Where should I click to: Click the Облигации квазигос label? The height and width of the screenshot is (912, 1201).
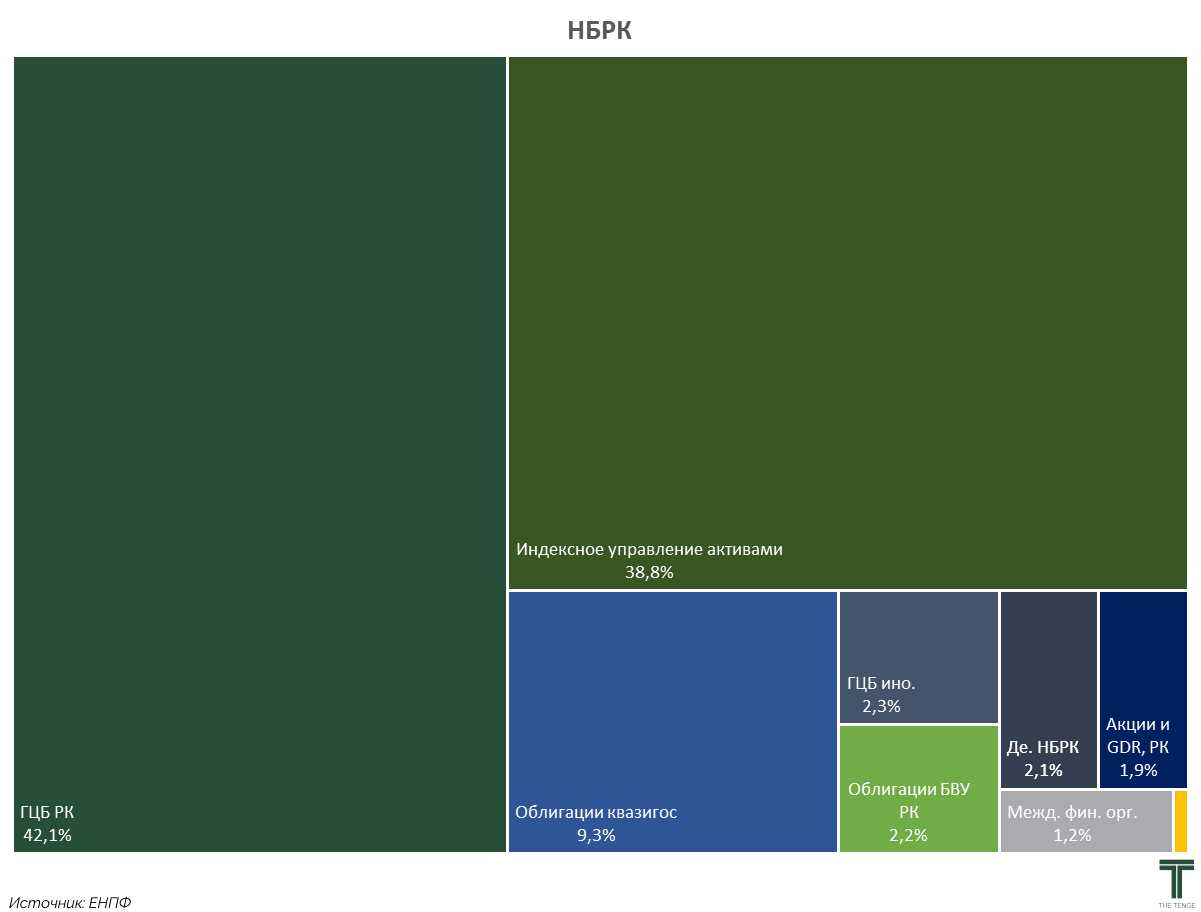point(596,812)
